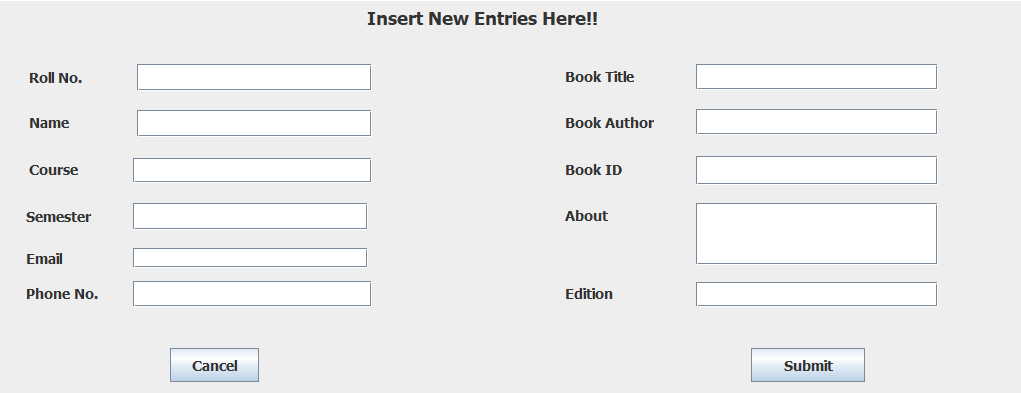This screenshot has height=393, width=1021.
Task: Activate the Email input field
Action: pyautogui.click(x=250, y=258)
